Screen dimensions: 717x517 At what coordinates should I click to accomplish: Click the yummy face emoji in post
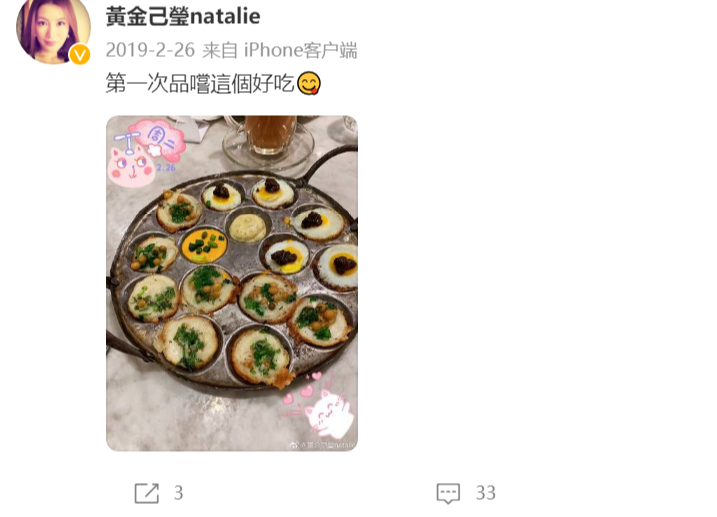coord(309,83)
